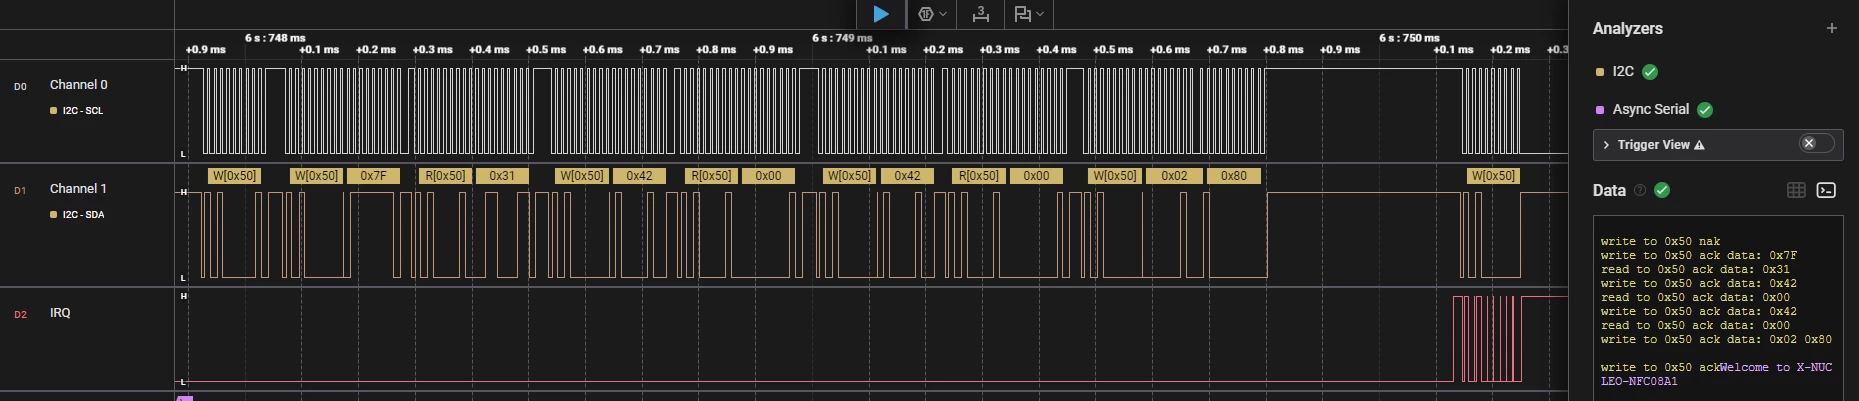Select the 0x31 decoded data bubble
Screen dimensions: 1859x401
click(x=502, y=176)
